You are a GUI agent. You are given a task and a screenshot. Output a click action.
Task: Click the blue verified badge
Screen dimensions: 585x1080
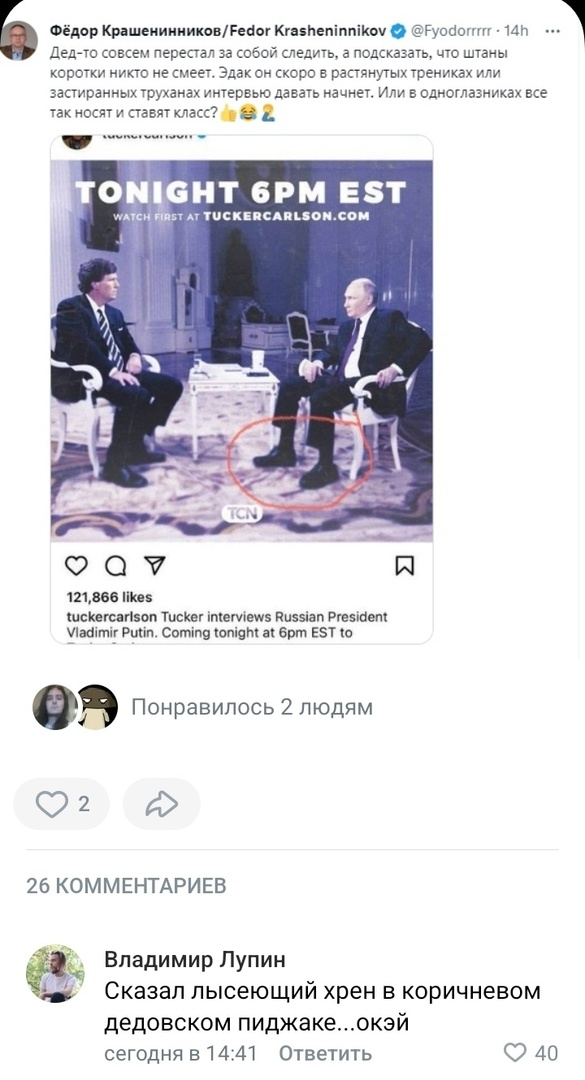pyautogui.click(x=399, y=31)
